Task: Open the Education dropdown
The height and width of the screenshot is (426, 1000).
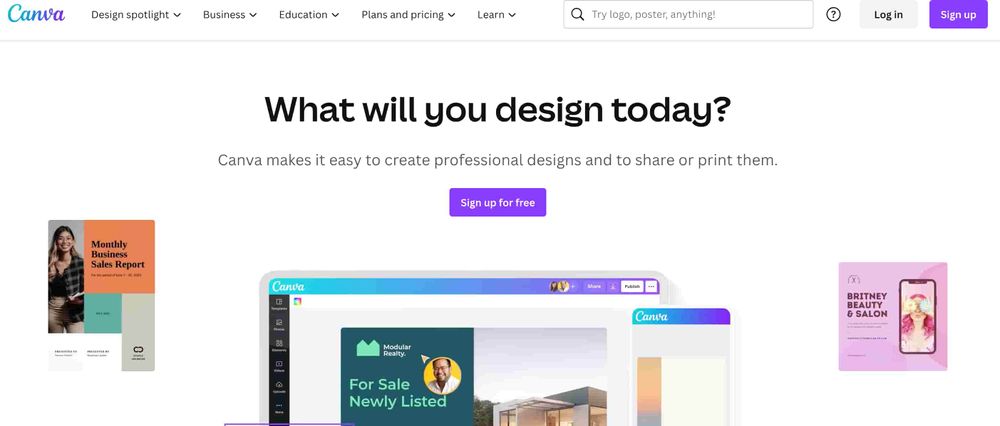Action: click(309, 14)
